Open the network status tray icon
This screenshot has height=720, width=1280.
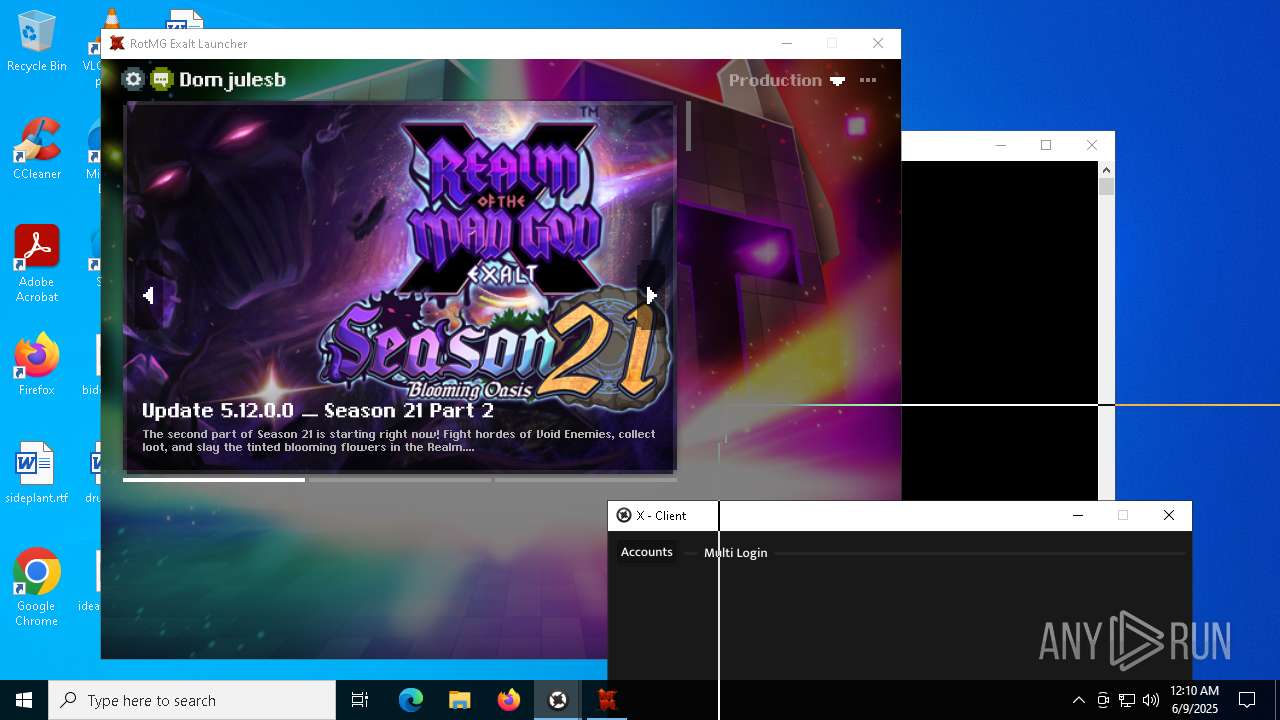(1127, 700)
